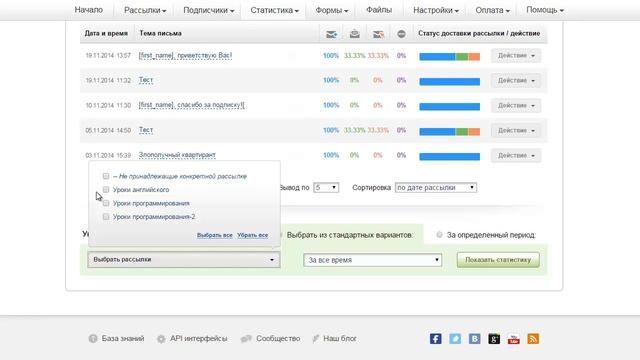This screenshot has height=360, width=640.
Task: Click delivery status bar for 05.11.2014 14:50 row
Action: (449, 131)
